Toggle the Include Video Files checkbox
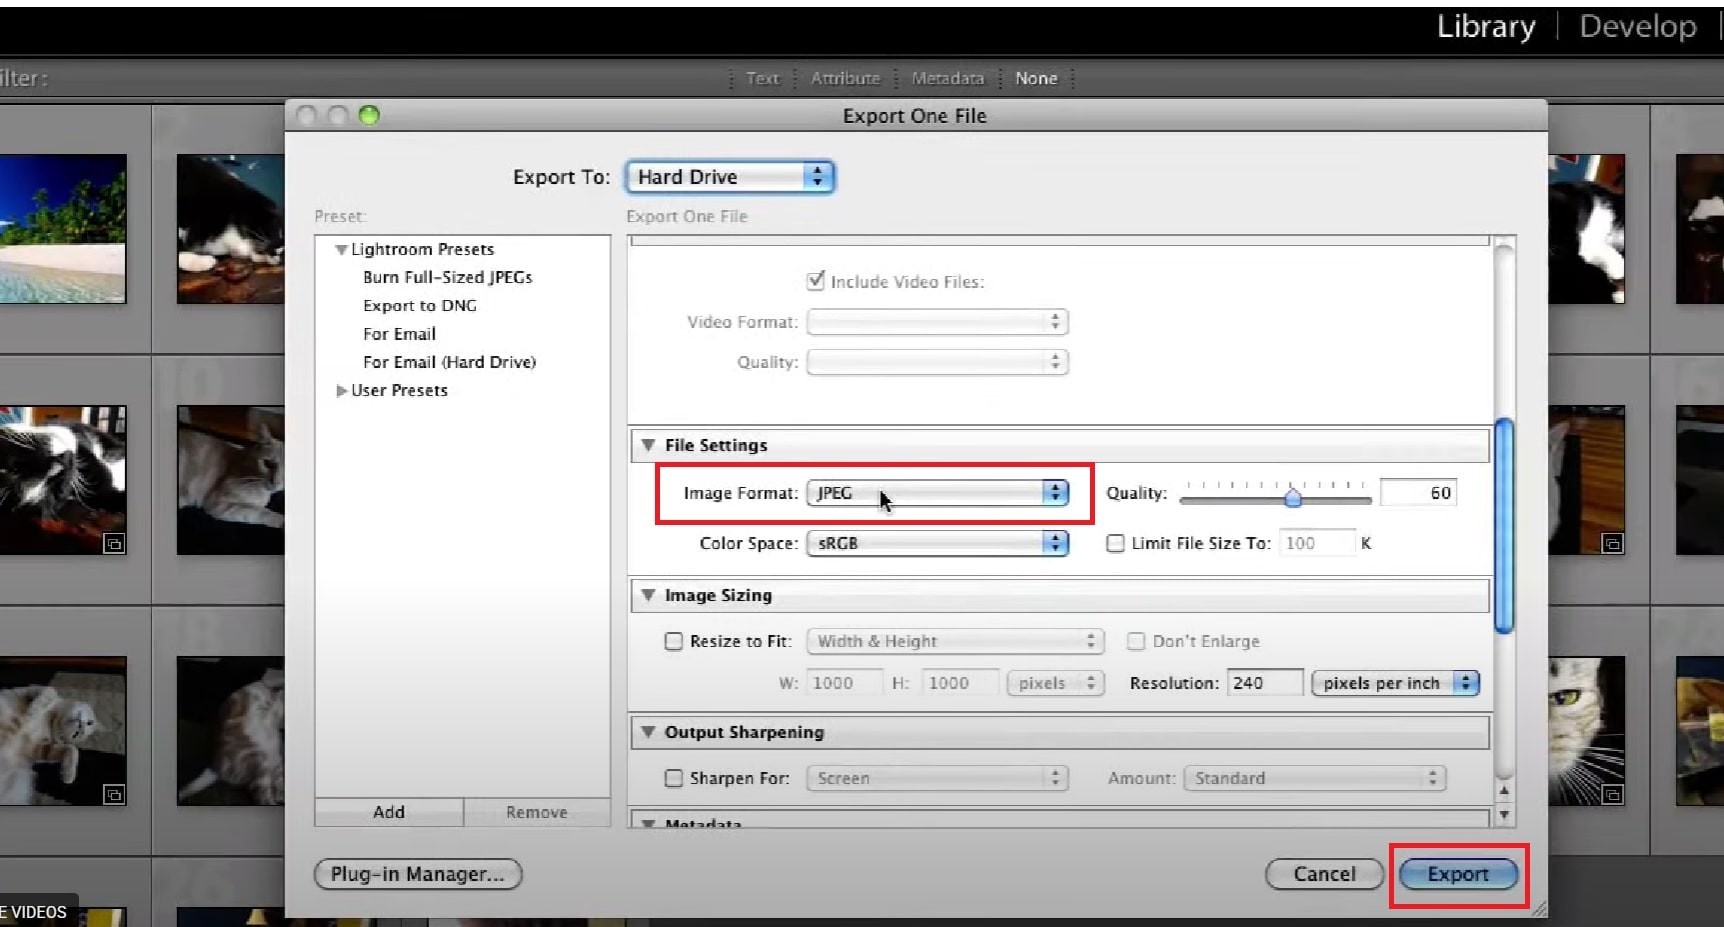The width and height of the screenshot is (1724, 927). (x=816, y=281)
